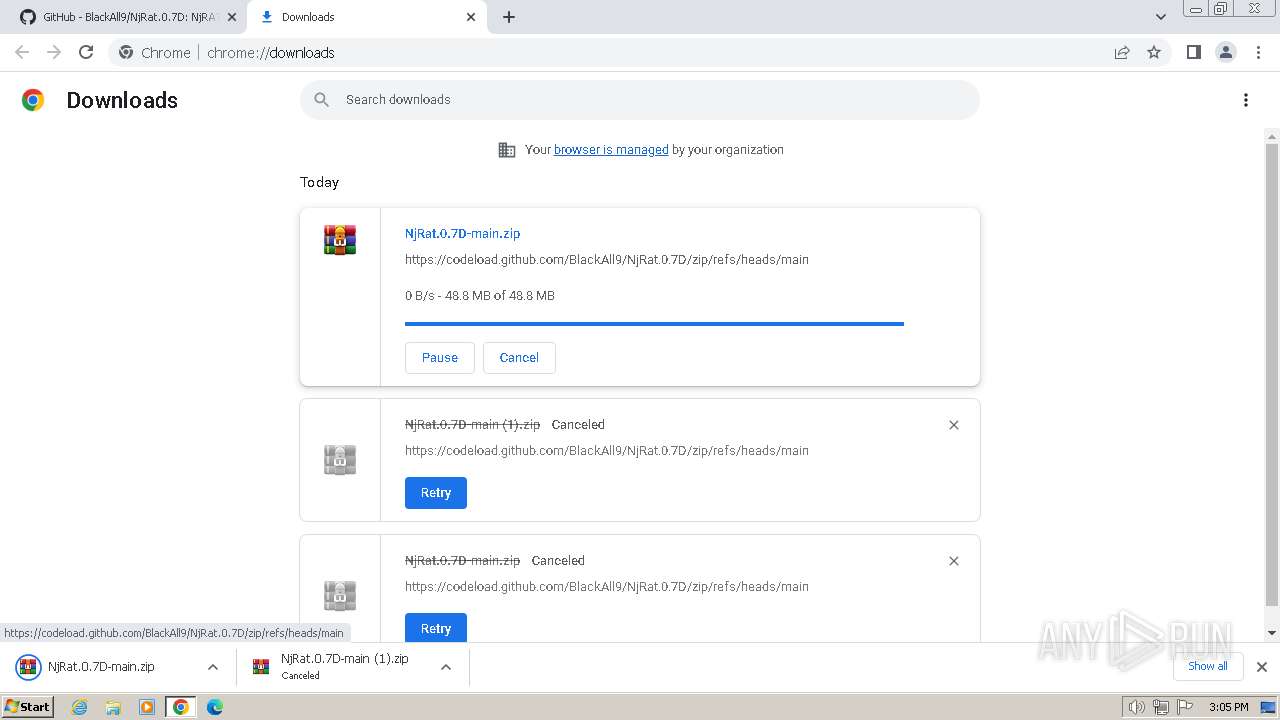Go forward with the forward arrow
Image resolution: width=1280 pixels, height=720 pixels.
click(54, 52)
